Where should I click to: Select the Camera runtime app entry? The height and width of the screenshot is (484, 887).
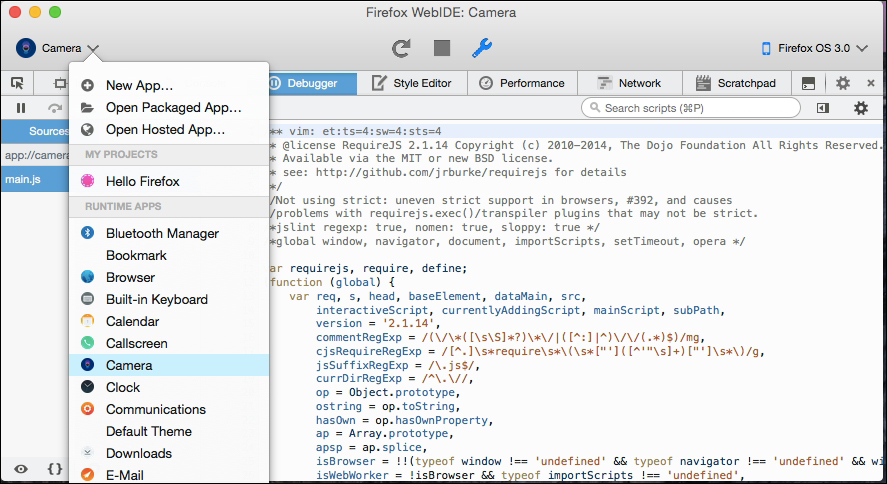[169, 365]
